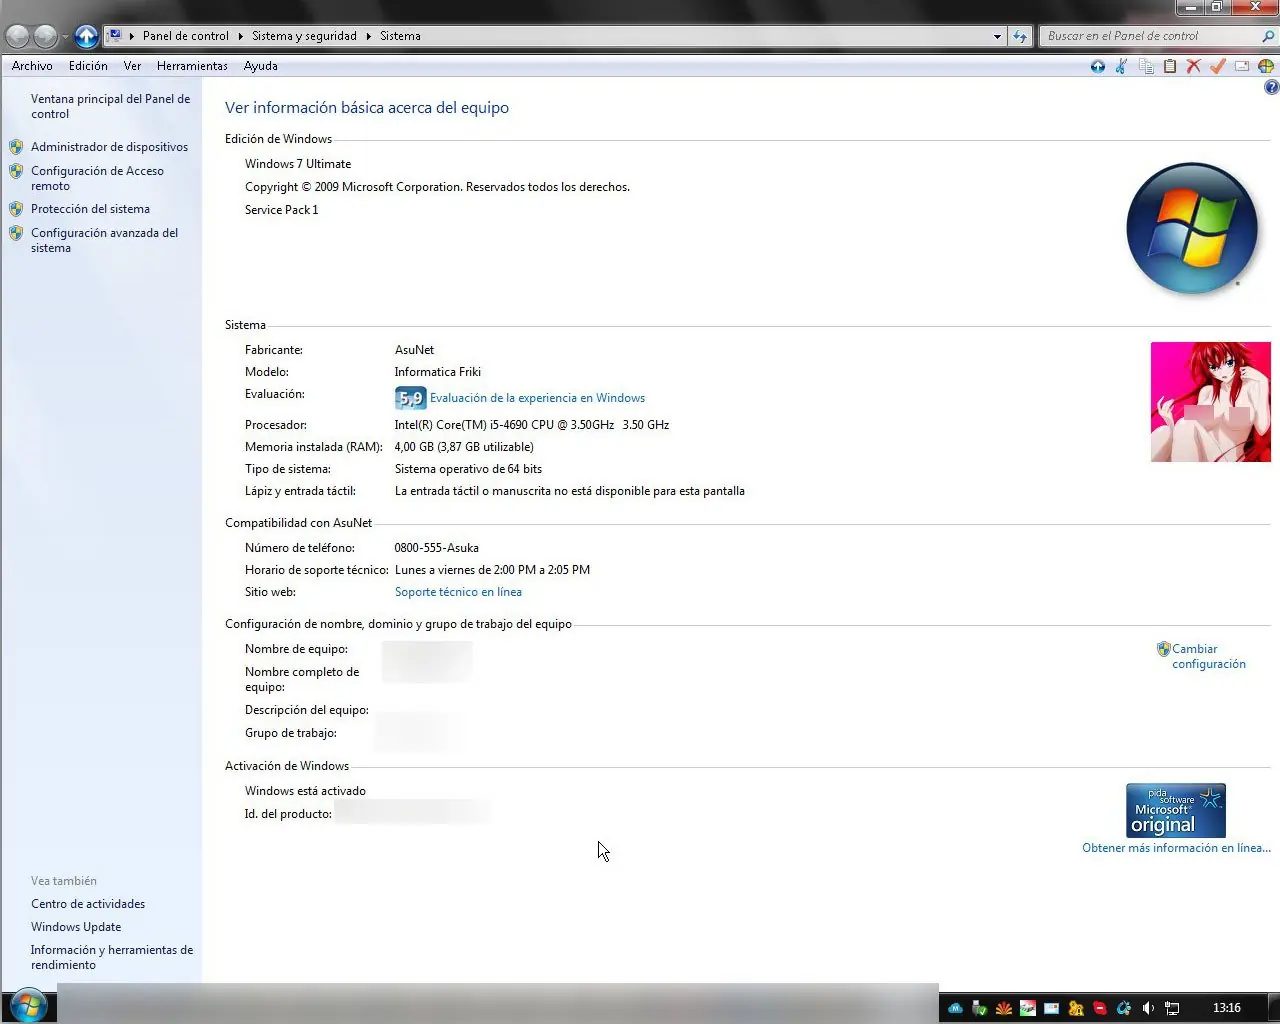Expand the arrow before Panel de control breadcrumb
This screenshot has width=1280, height=1024.
tap(131, 36)
